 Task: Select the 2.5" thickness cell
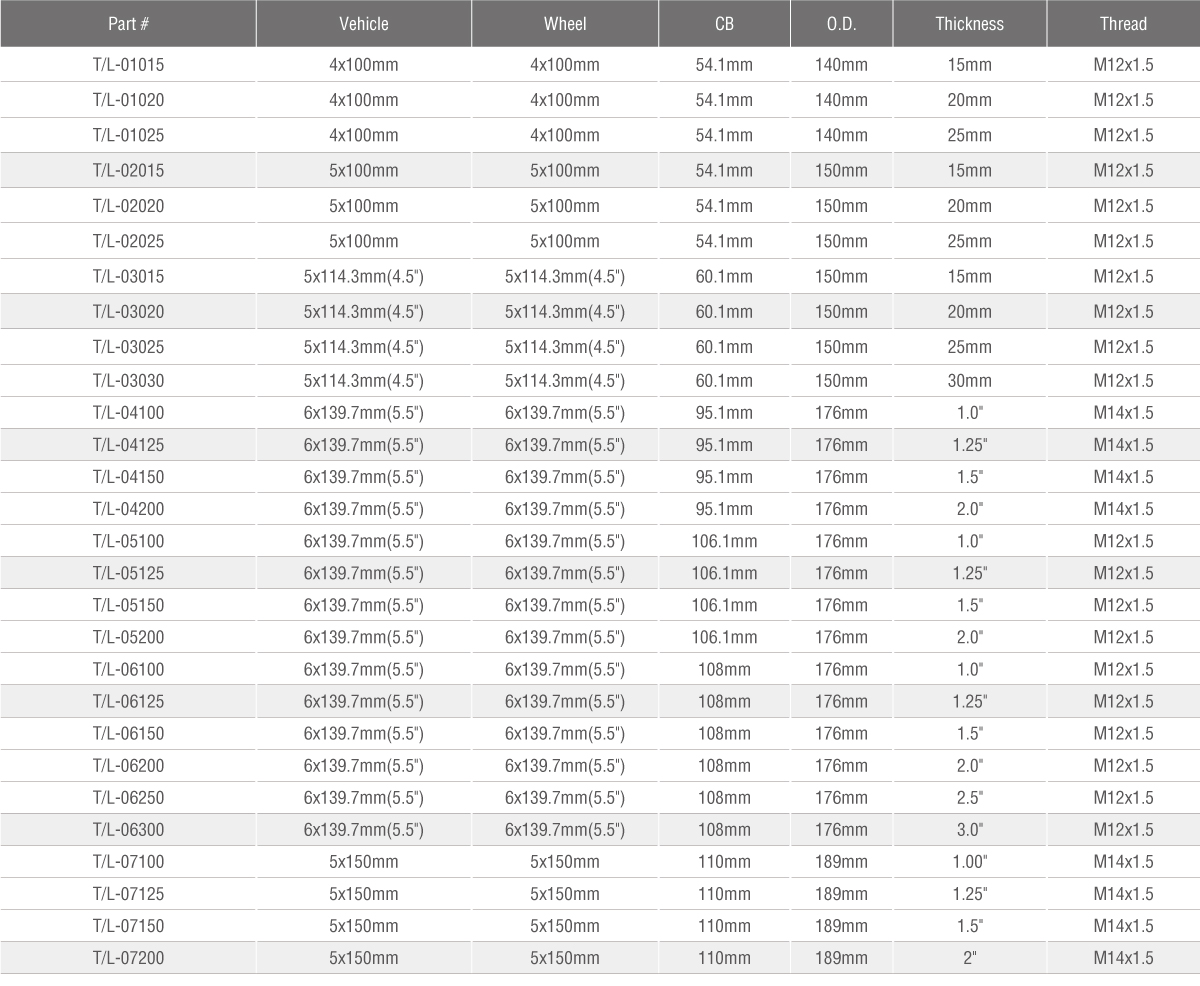click(969, 798)
